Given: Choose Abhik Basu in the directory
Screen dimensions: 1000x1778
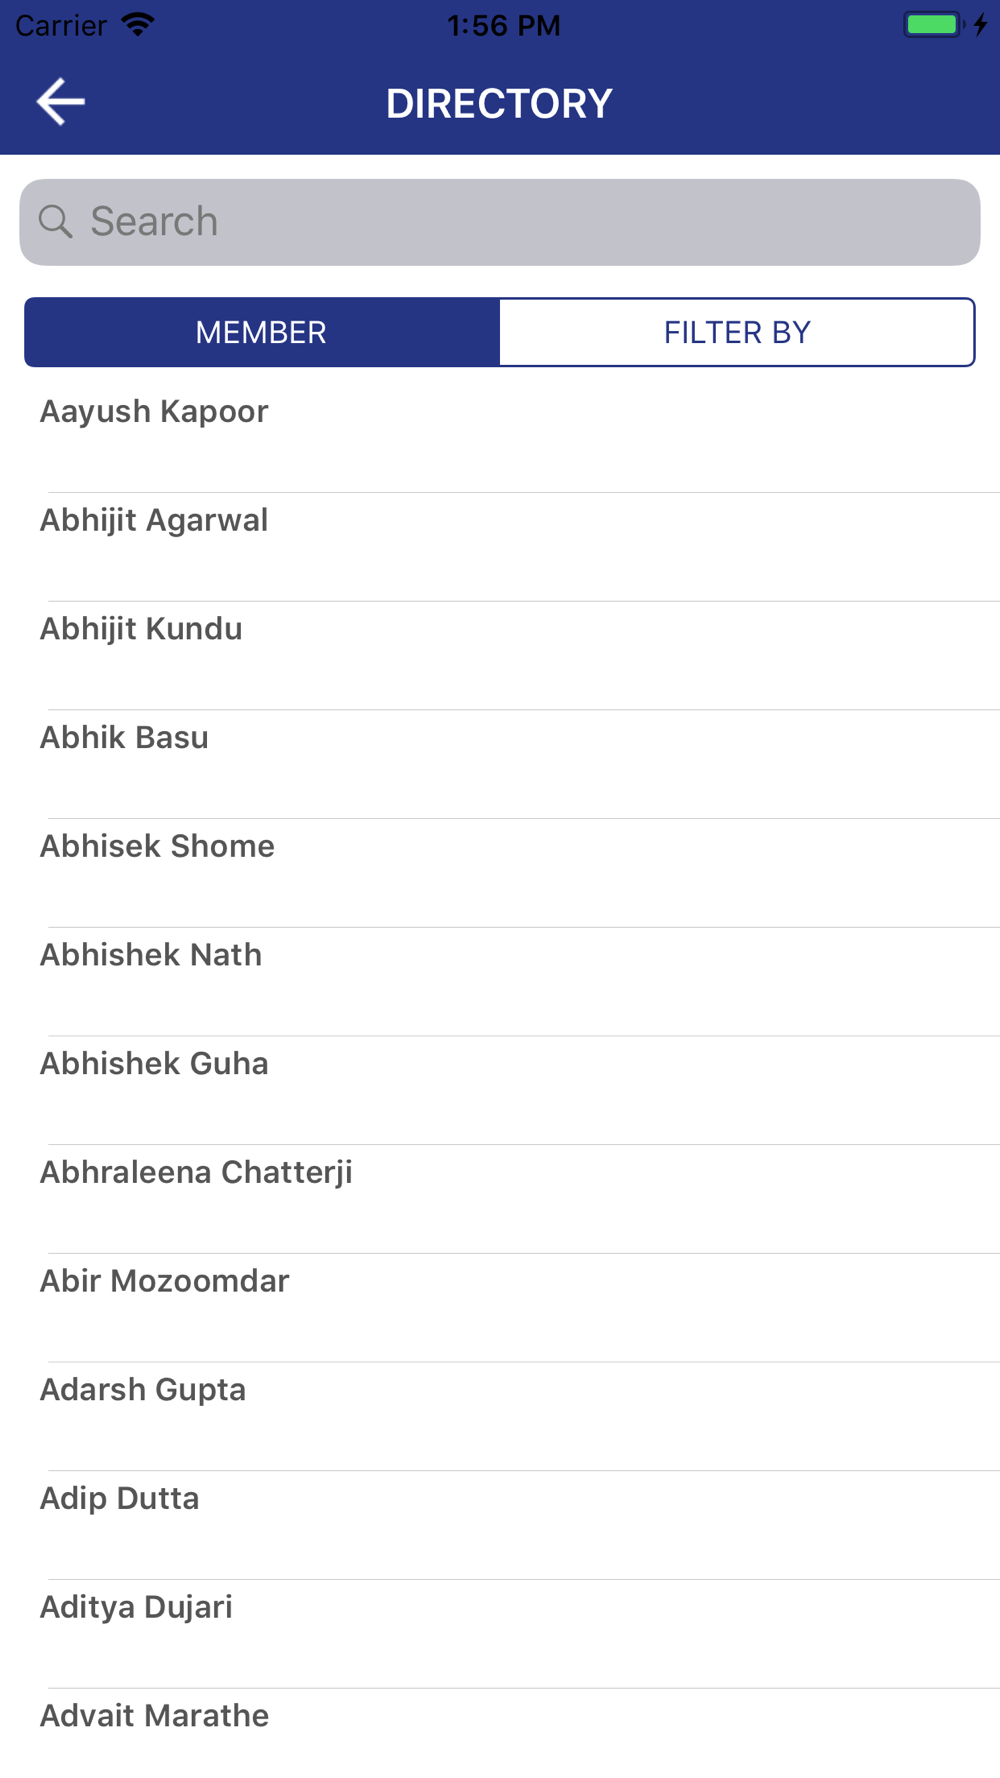Looking at the screenshot, I should point(500,764).
